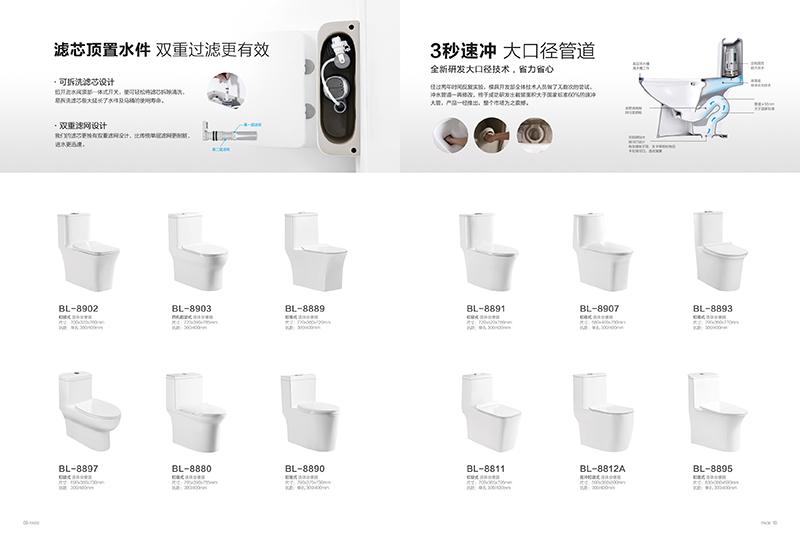
Task: Click the BL-8812A toilet photo
Action: 603,411
